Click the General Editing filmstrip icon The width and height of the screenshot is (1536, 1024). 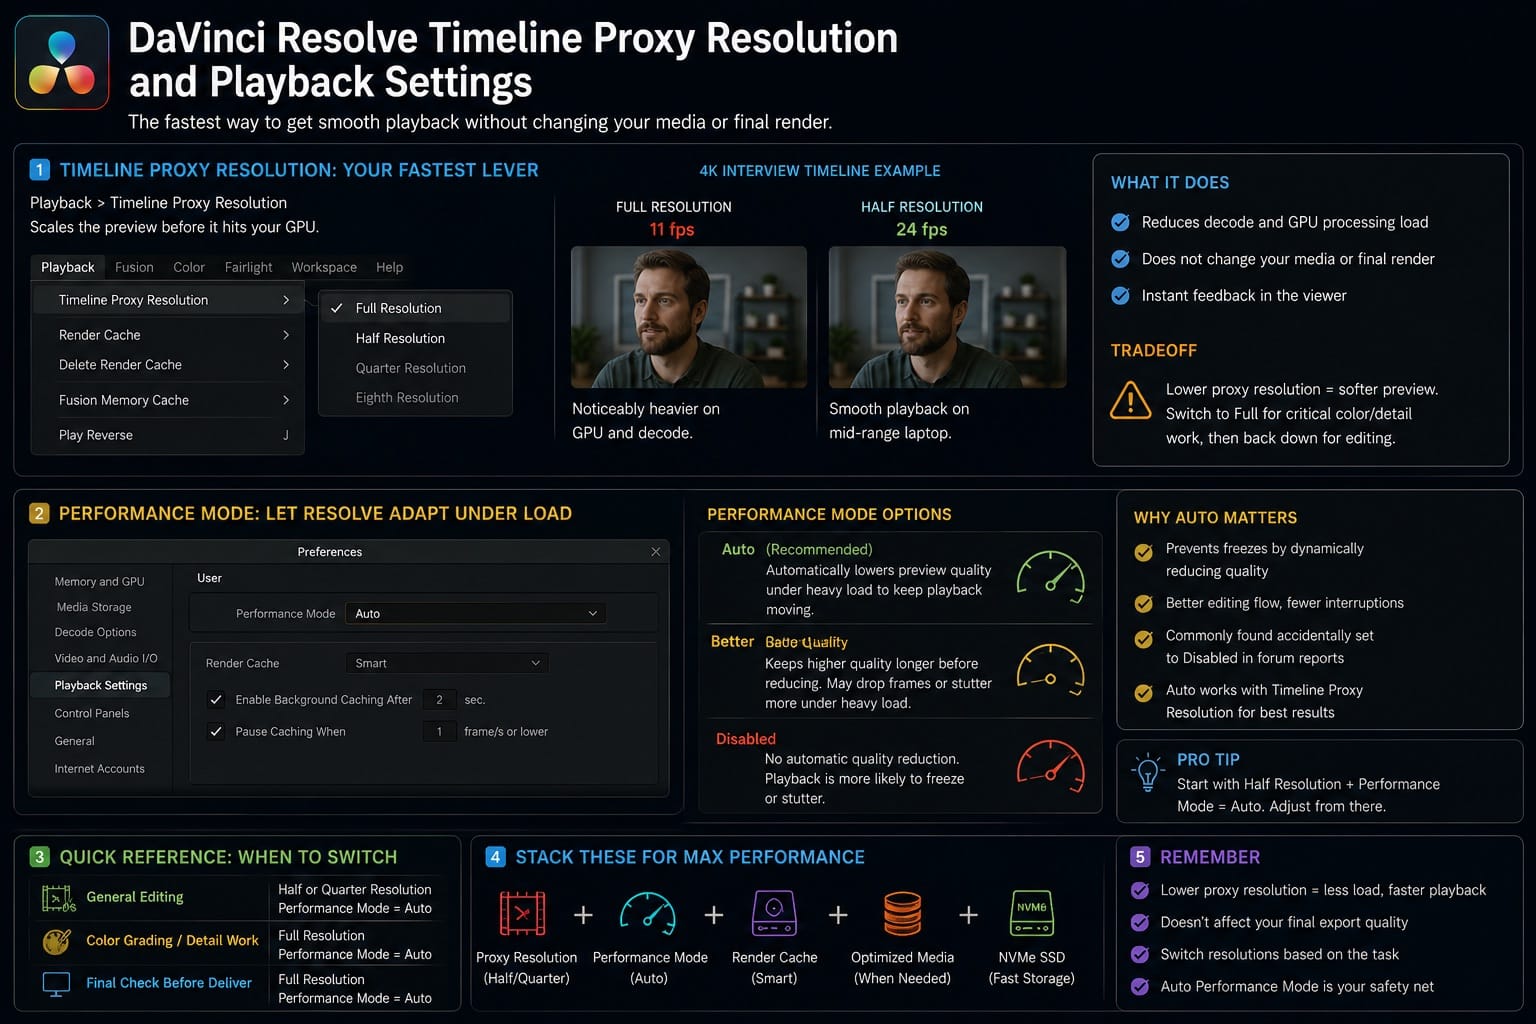coord(59,899)
